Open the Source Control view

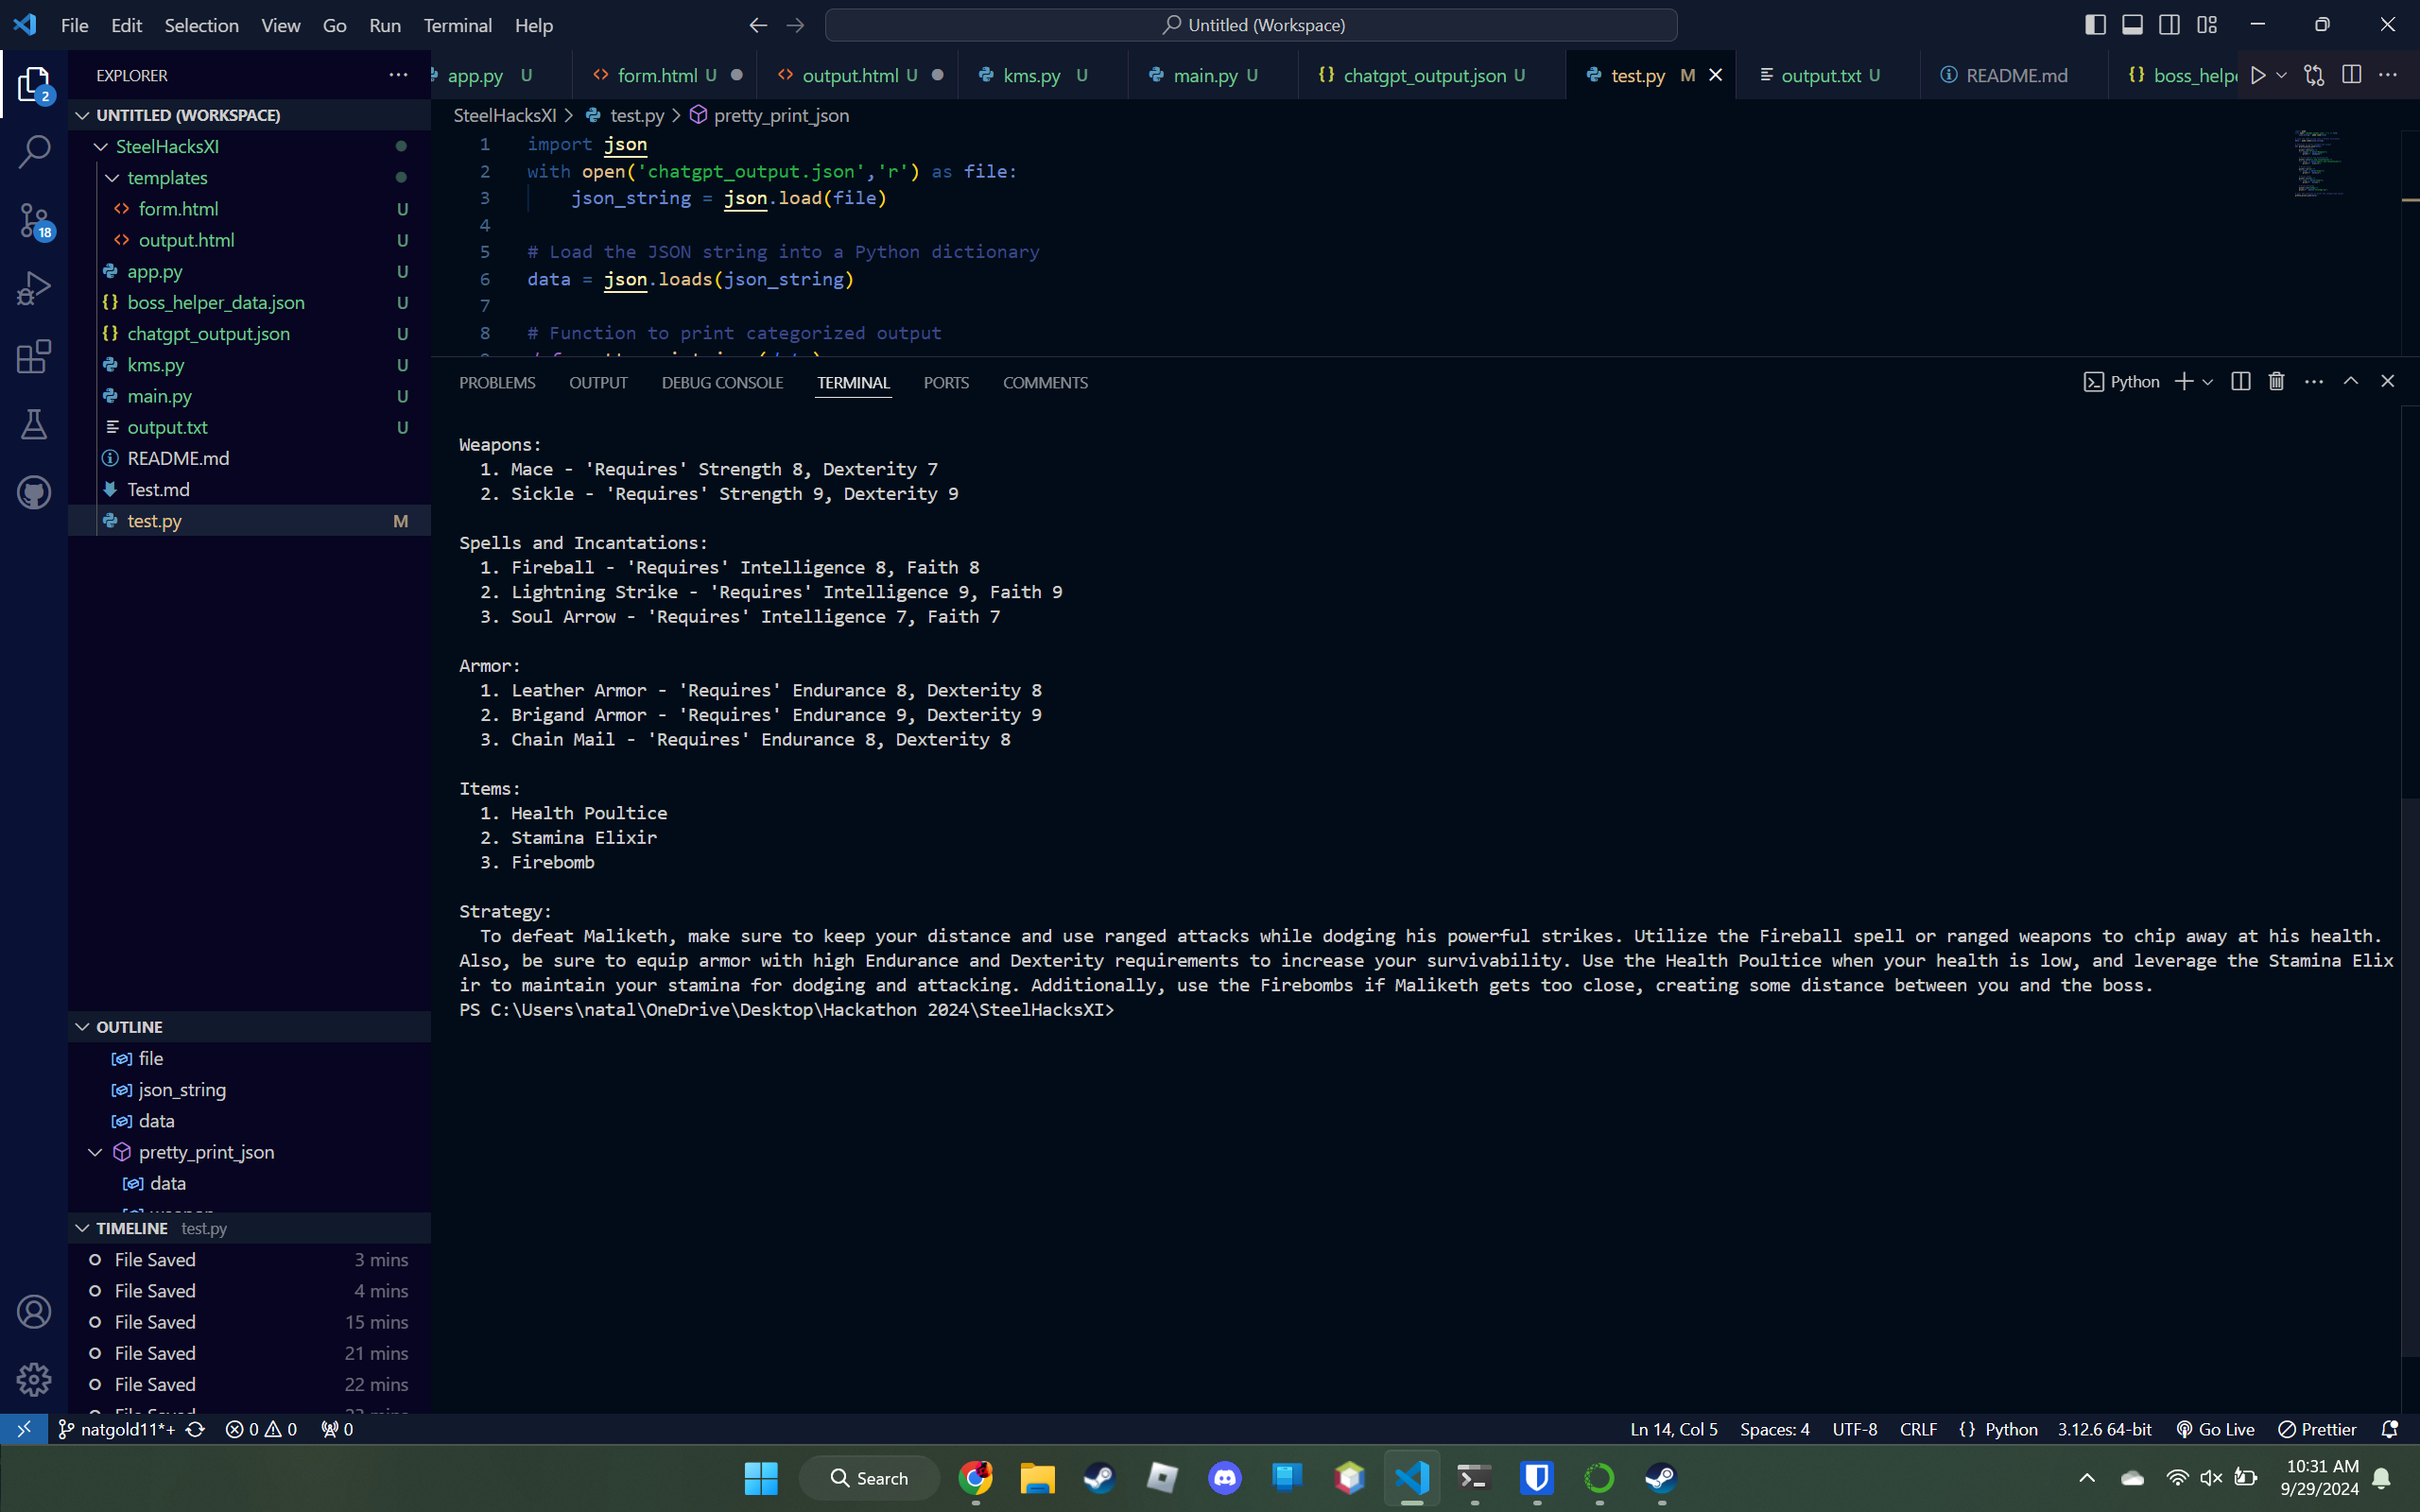(x=33, y=219)
